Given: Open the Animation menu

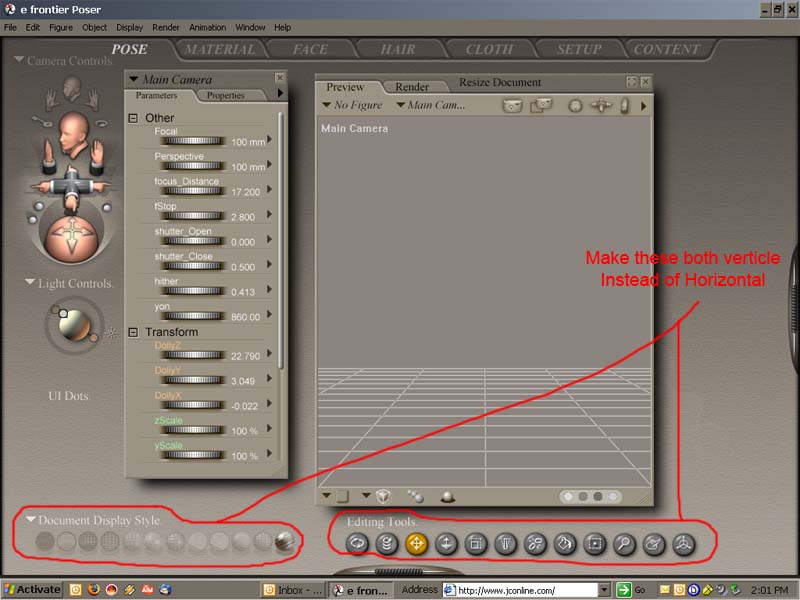Looking at the screenshot, I should click(207, 27).
